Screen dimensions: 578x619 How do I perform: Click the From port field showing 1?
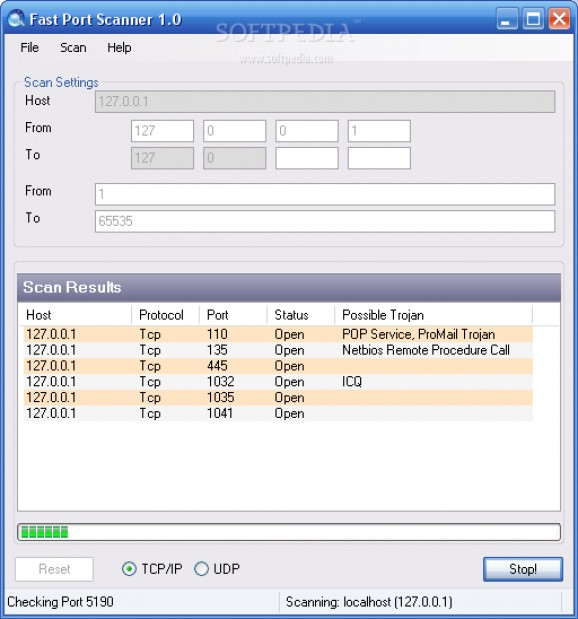coord(325,194)
